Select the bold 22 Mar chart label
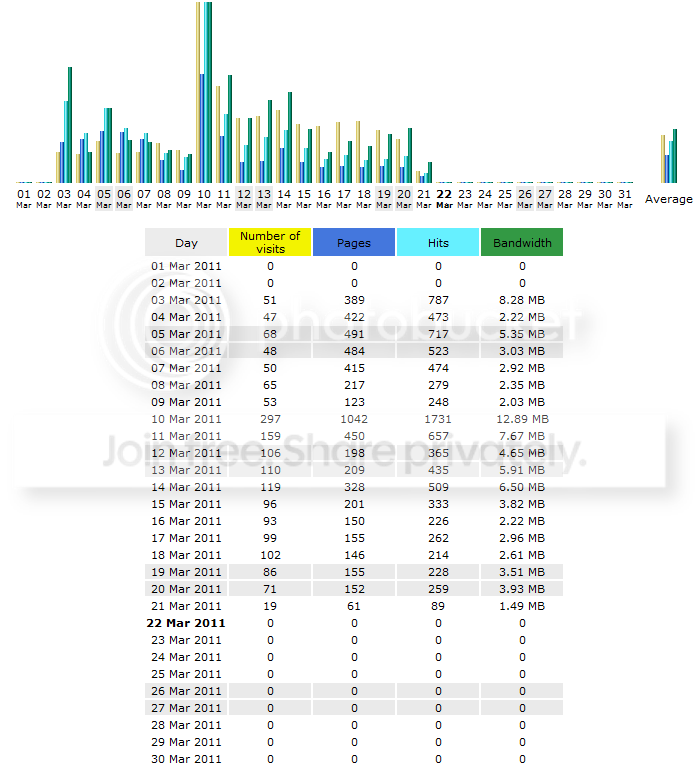 click(x=444, y=199)
